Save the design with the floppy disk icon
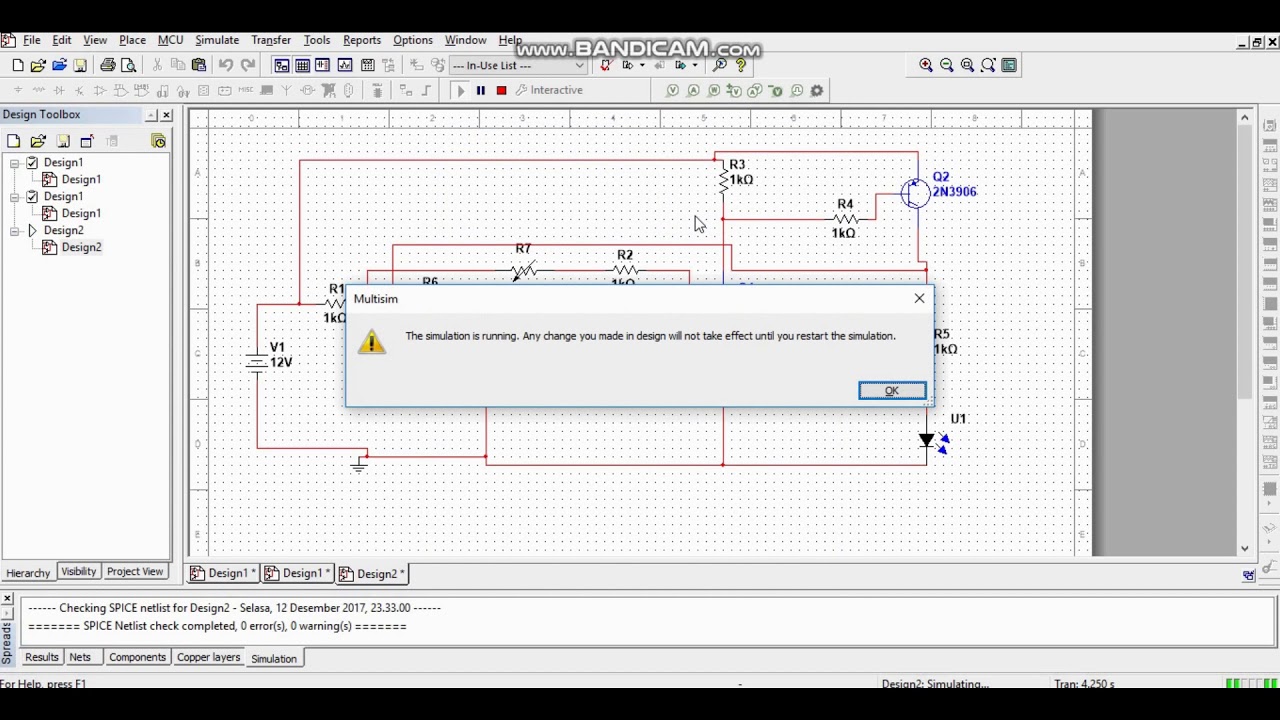This screenshot has height=720, width=1280. [x=80, y=65]
